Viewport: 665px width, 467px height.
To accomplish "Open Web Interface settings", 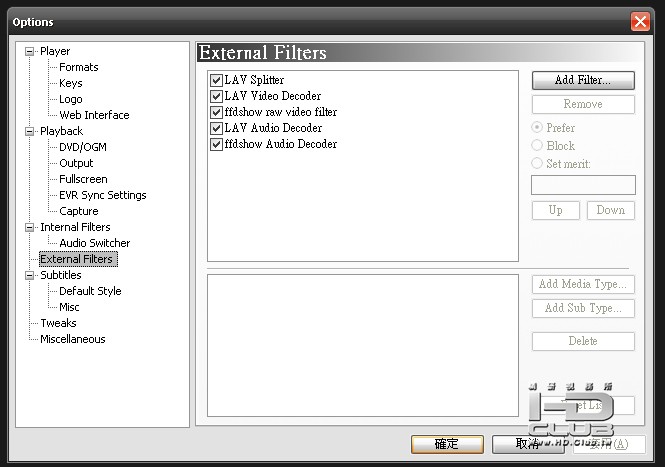I will pyautogui.click(x=94, y=115).
